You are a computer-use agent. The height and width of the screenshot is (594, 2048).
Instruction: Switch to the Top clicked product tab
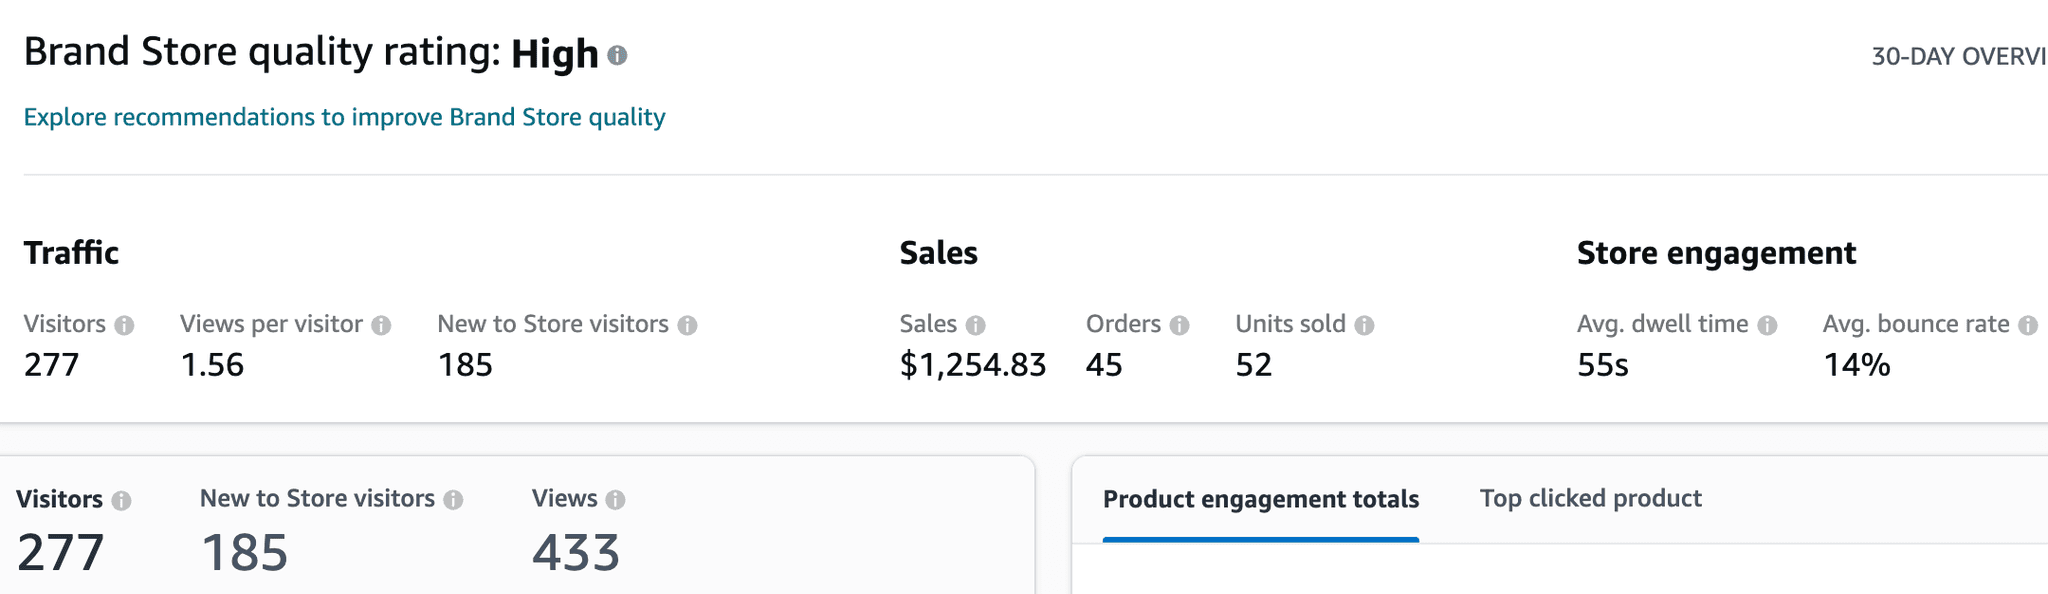[1590, 498]
